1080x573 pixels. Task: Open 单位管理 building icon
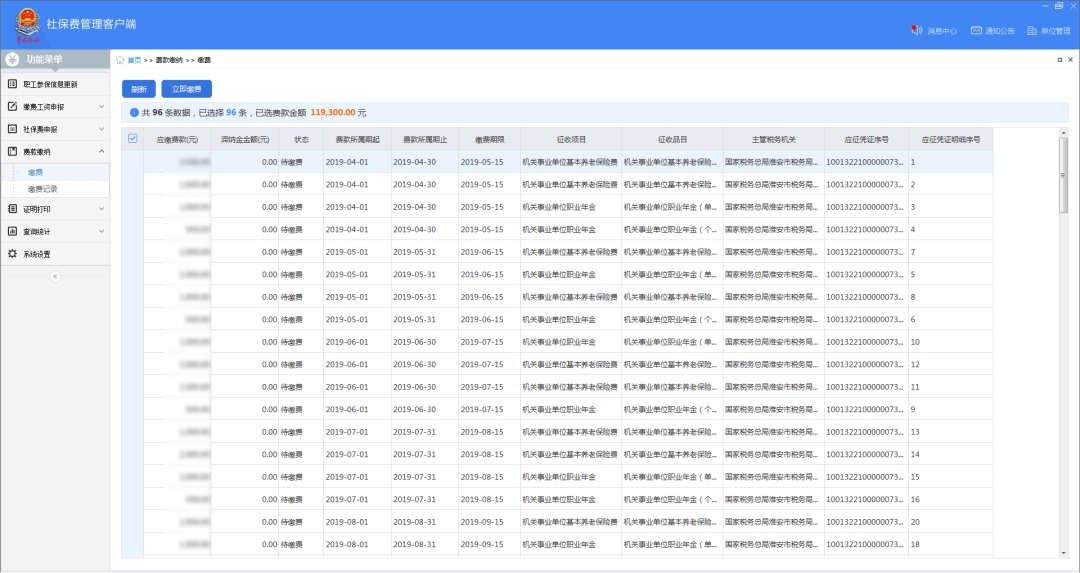[1033, 31]
